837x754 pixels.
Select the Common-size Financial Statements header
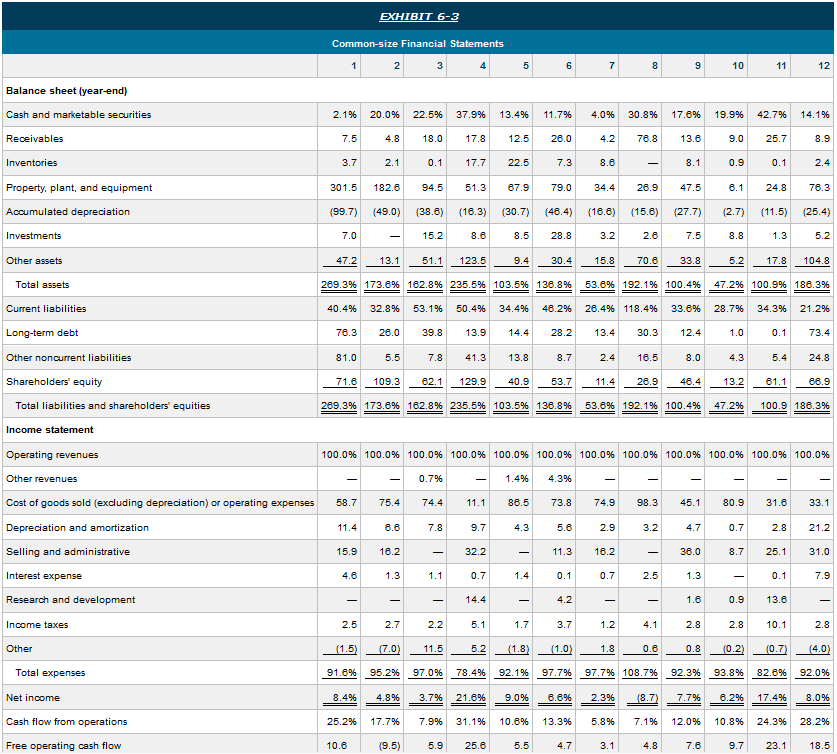click(418, 42)
